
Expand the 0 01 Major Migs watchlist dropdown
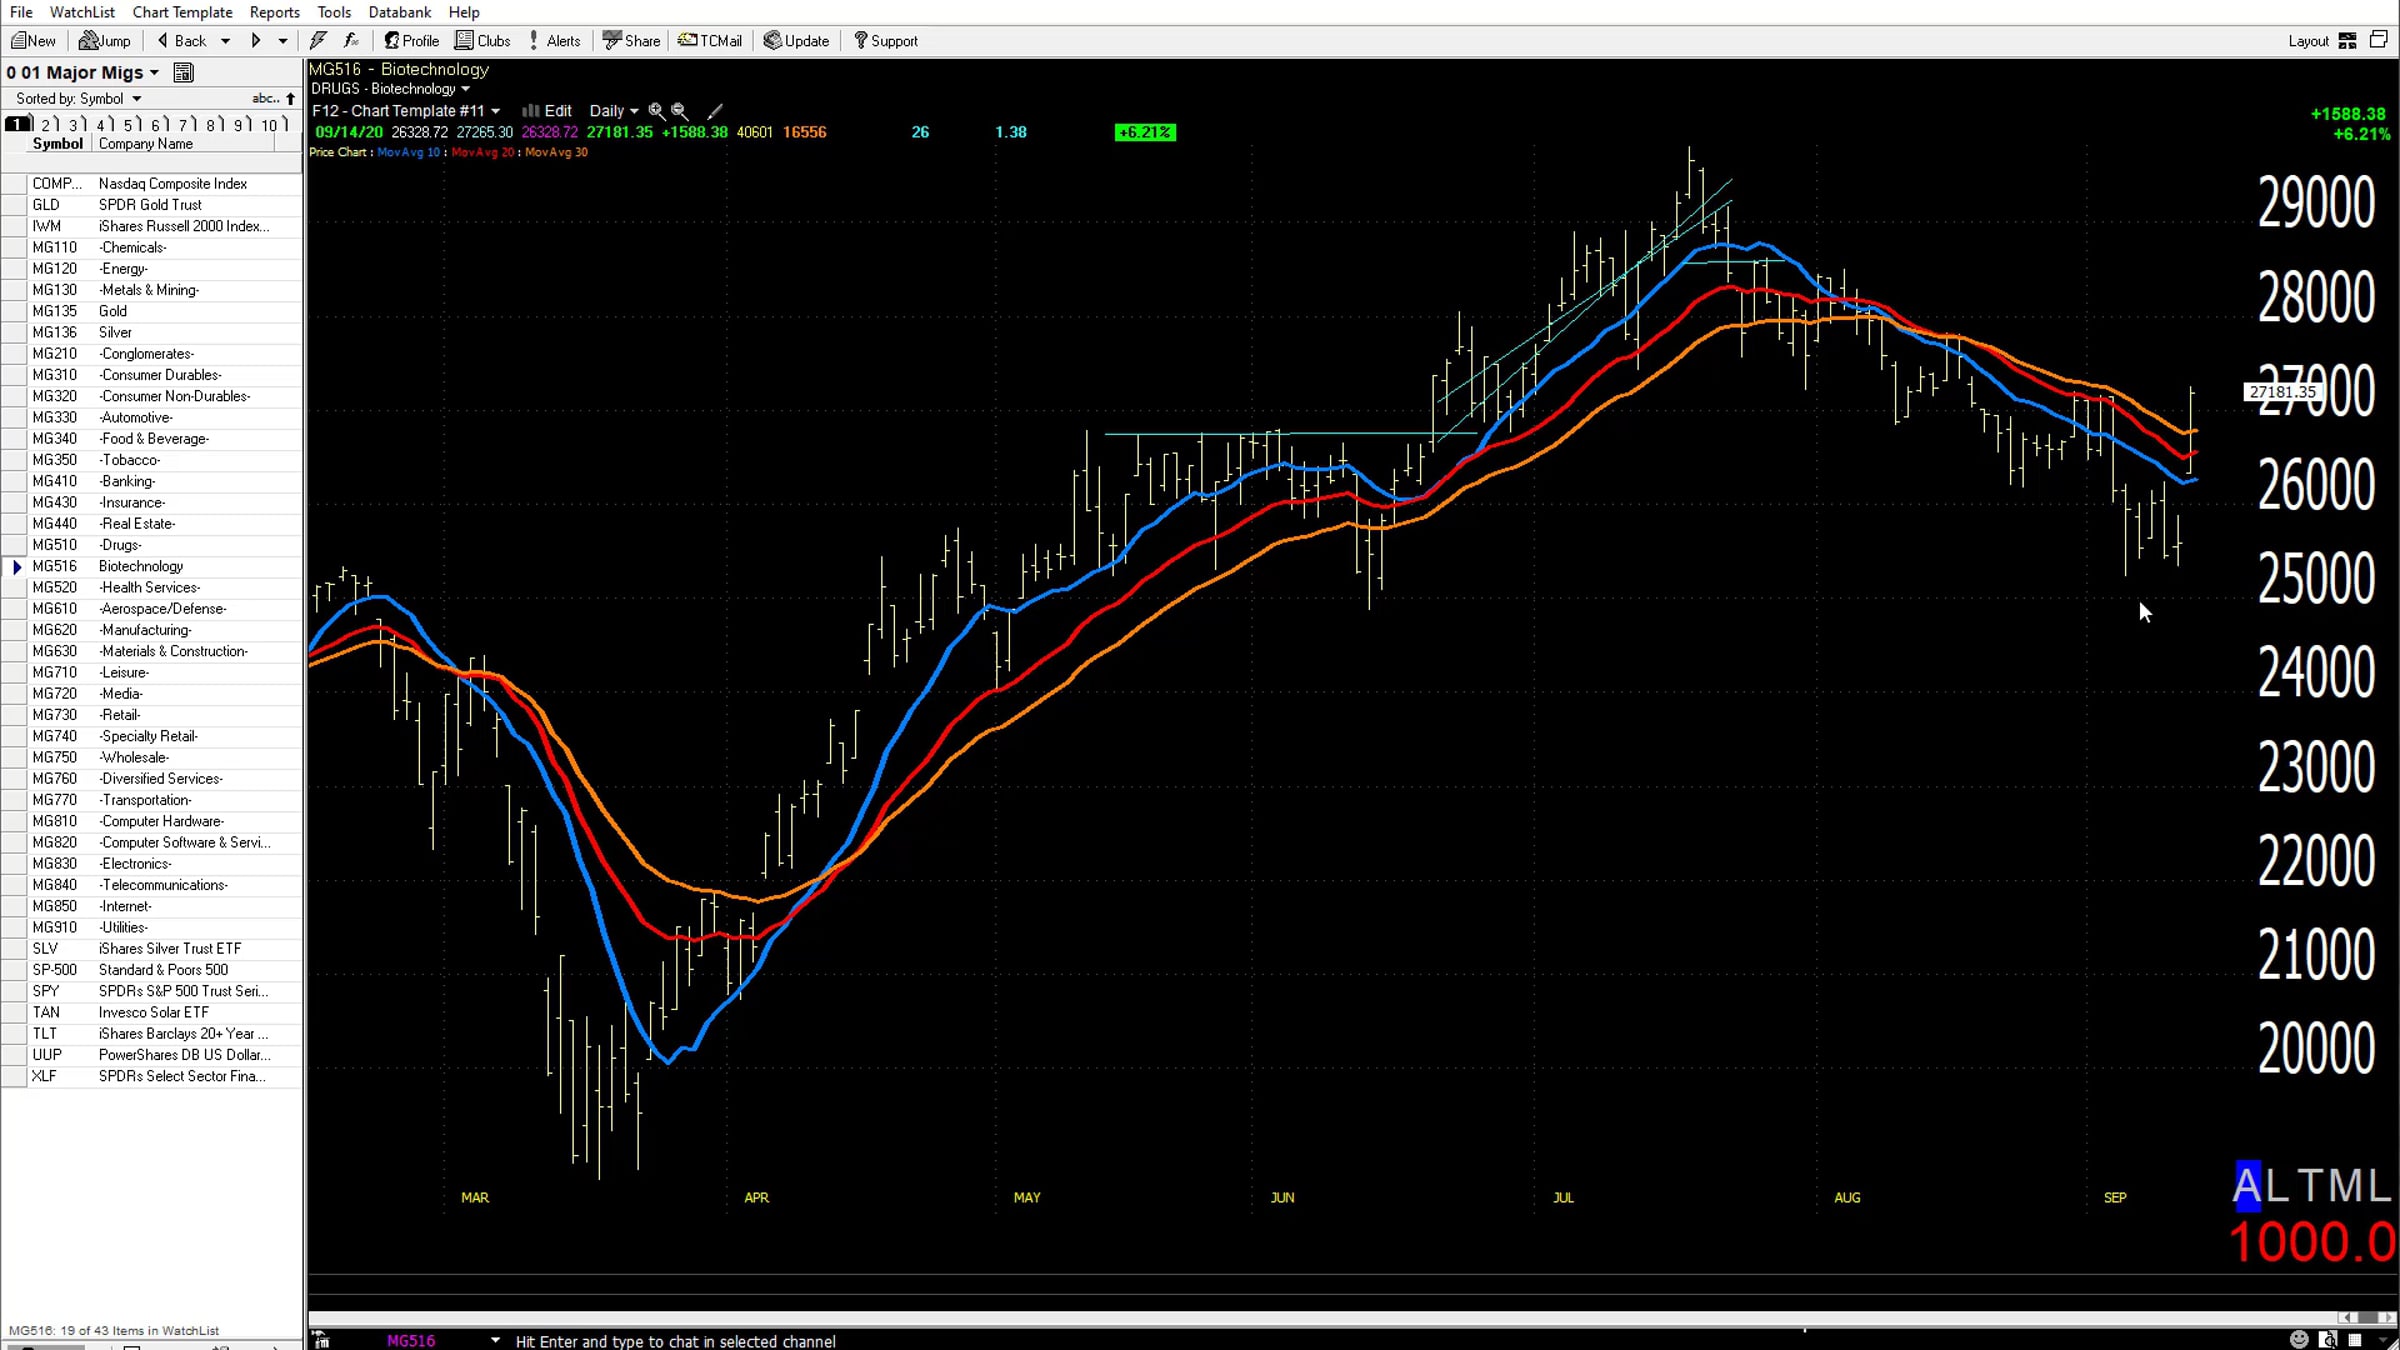[154, 73]
